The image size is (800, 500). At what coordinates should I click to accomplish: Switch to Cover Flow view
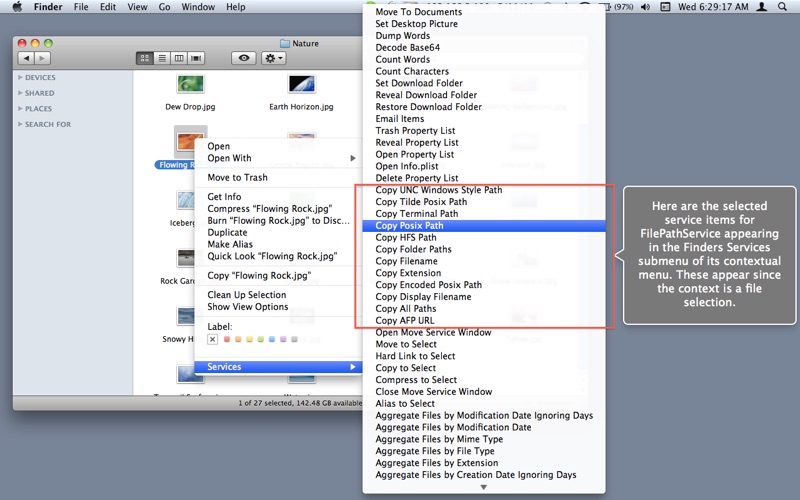coord(196,58)
